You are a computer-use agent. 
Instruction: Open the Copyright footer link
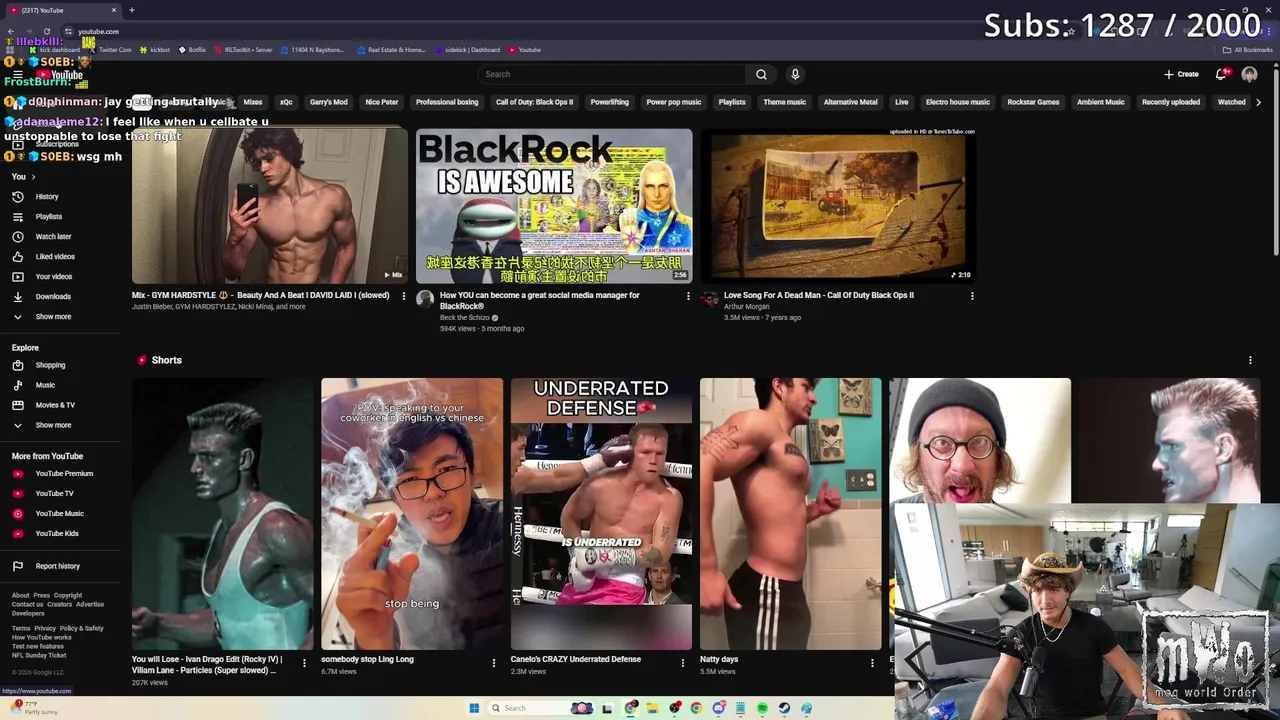click(68, 596)
